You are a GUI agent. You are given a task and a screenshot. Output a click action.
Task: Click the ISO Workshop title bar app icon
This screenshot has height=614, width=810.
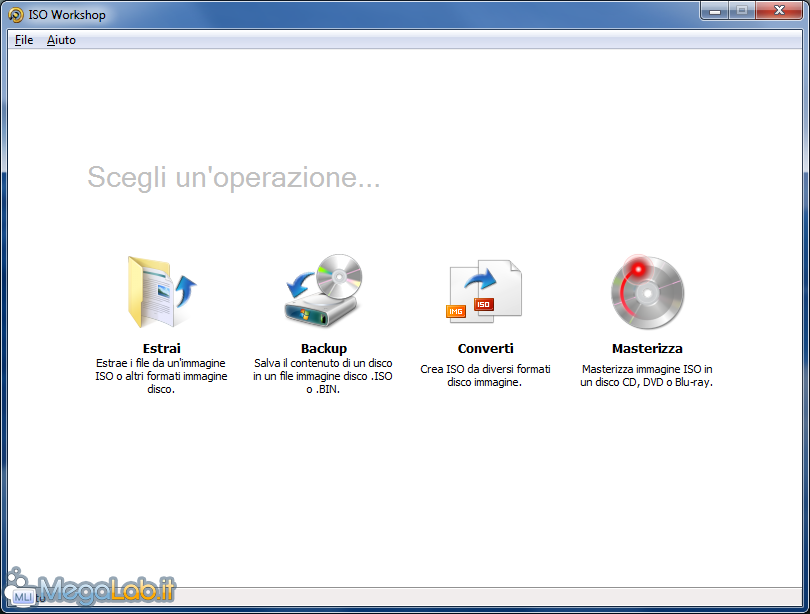(x=16, y=15)
